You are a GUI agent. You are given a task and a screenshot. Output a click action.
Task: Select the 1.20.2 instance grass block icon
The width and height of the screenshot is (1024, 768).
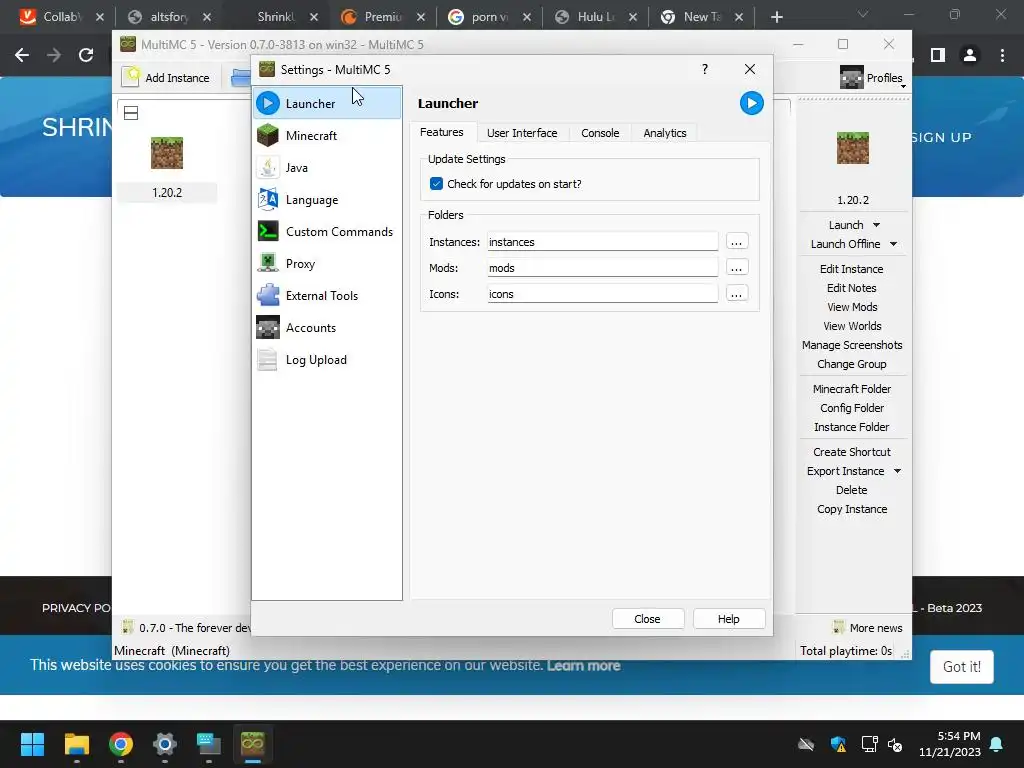167,153
